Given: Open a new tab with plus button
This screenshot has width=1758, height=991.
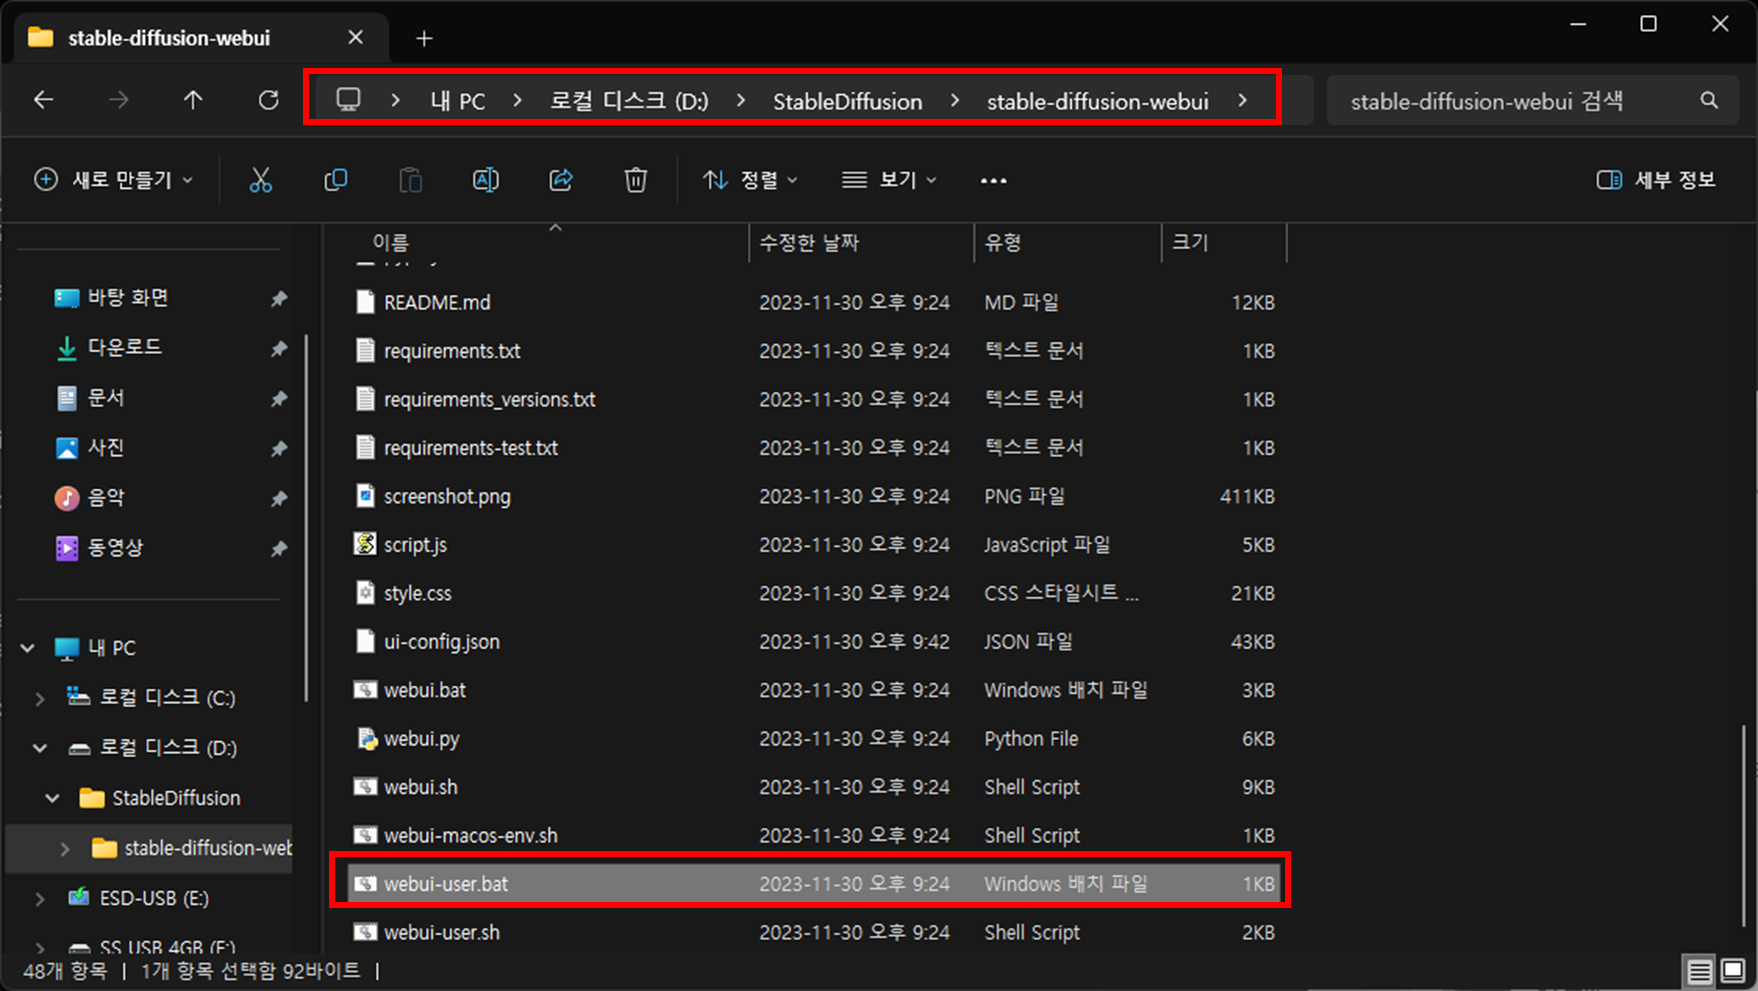Looking at the screenshot, I should coord(424,38).
